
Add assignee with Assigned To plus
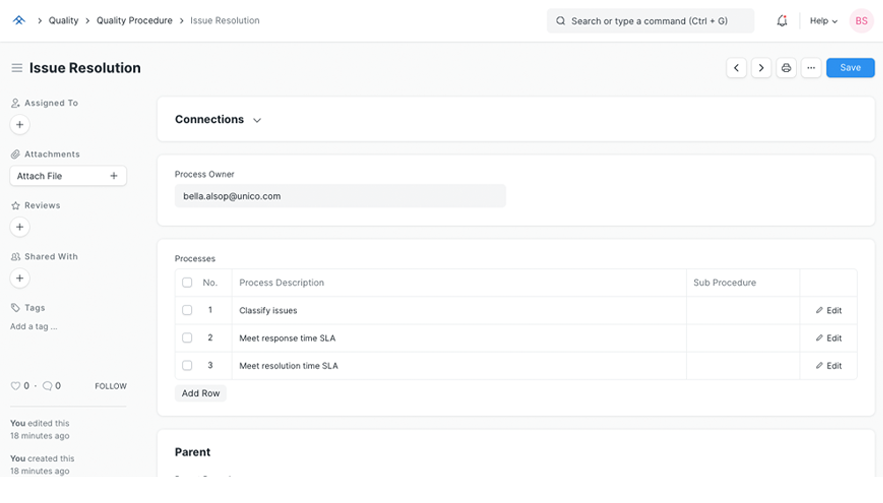point(20,125)
